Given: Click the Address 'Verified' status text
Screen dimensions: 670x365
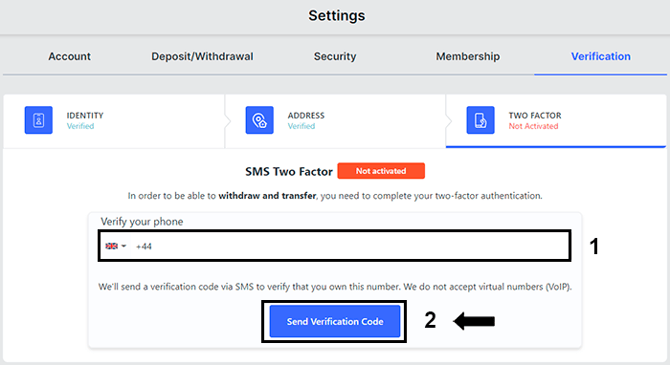Looking at the screenshot, I should (x=301, y=126).
